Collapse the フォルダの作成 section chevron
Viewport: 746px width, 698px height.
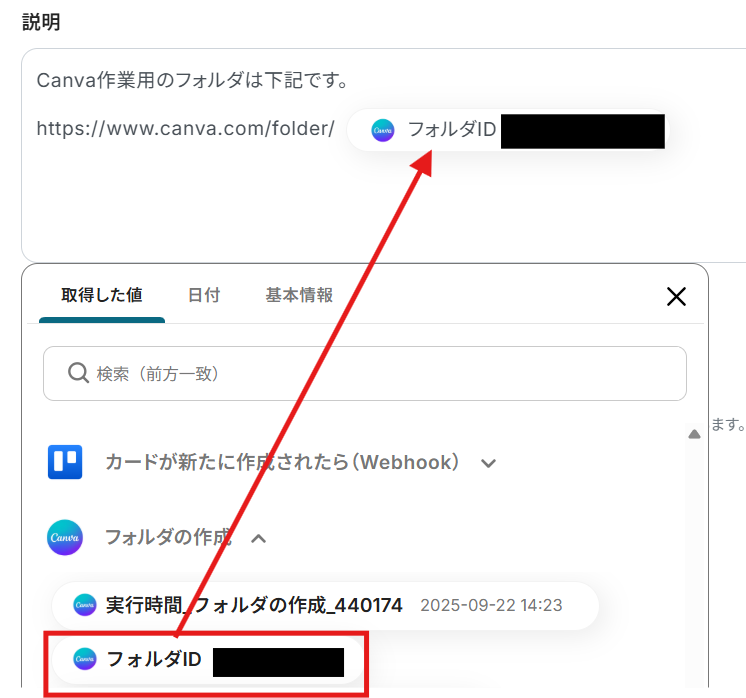point(258,539)
